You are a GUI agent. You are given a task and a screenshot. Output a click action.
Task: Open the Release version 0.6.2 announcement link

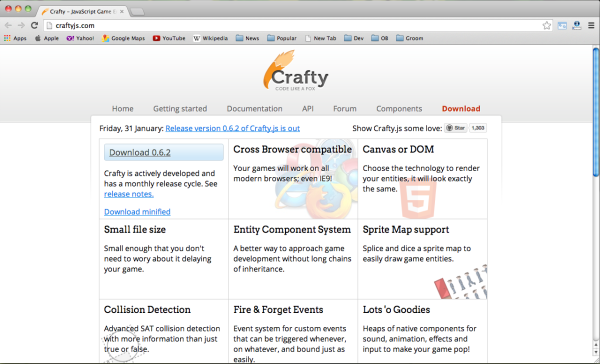233,128
